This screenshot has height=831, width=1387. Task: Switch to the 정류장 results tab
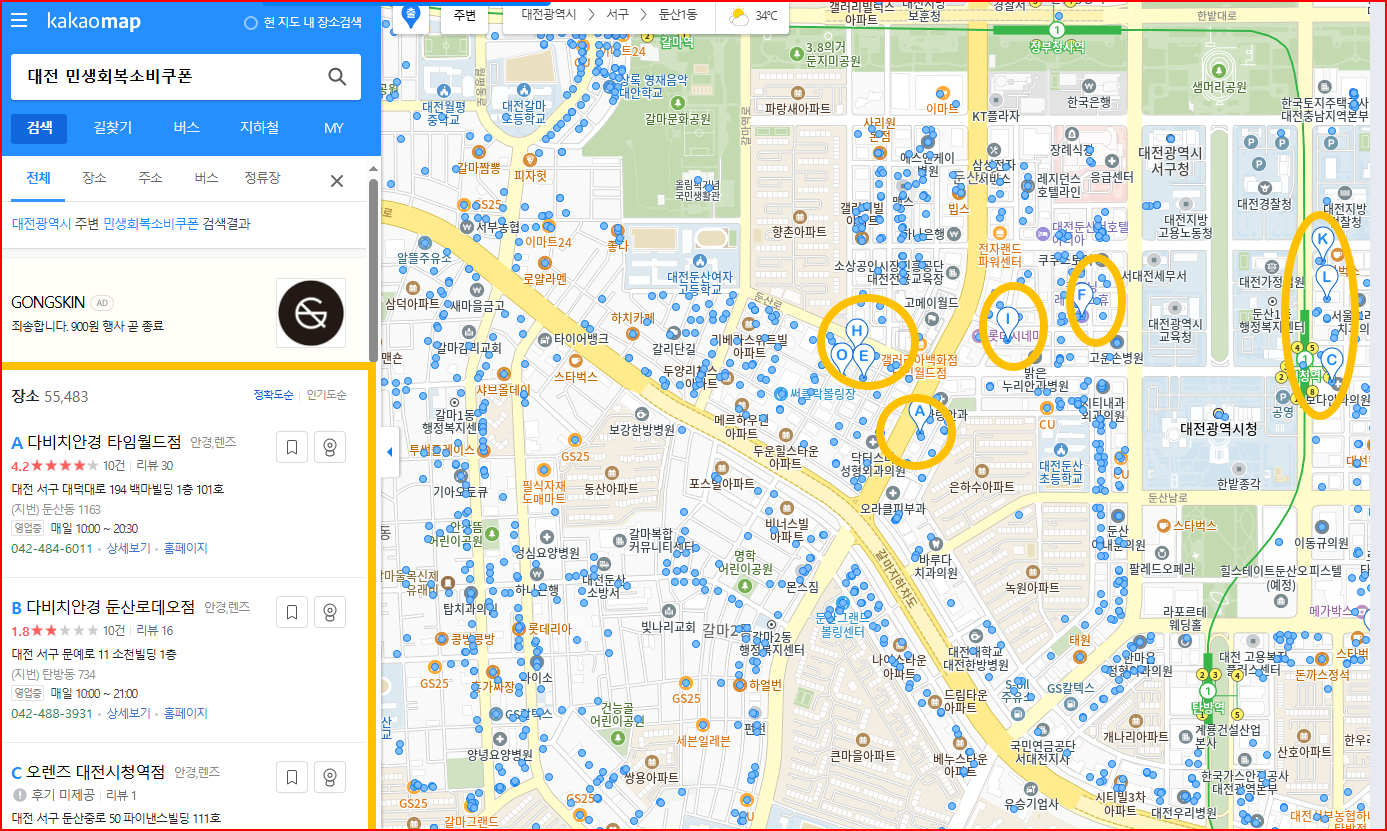pyautogui.click(x=262, y=178)
